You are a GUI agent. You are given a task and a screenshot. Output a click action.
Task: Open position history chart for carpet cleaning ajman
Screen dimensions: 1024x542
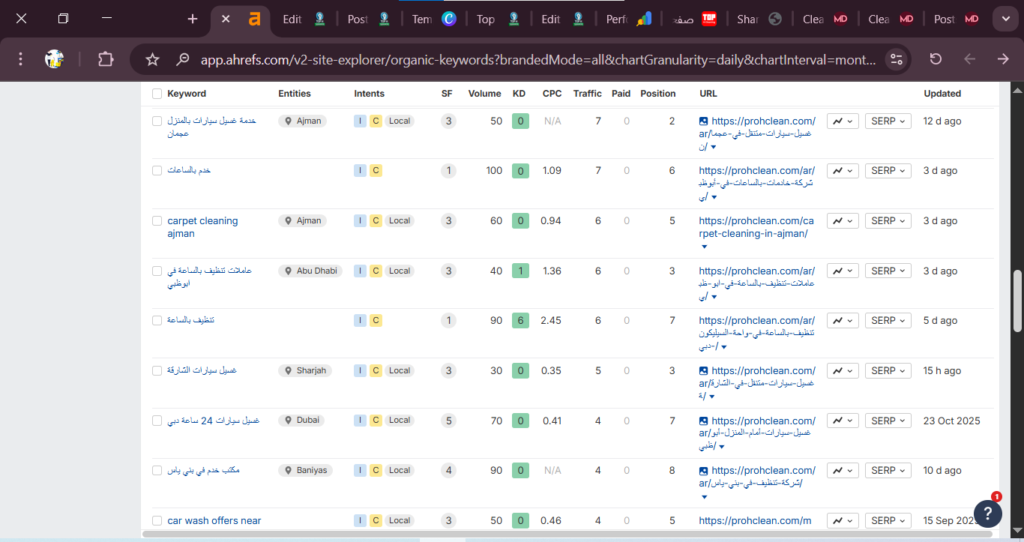pyautogui.click(x=843, y=221)
